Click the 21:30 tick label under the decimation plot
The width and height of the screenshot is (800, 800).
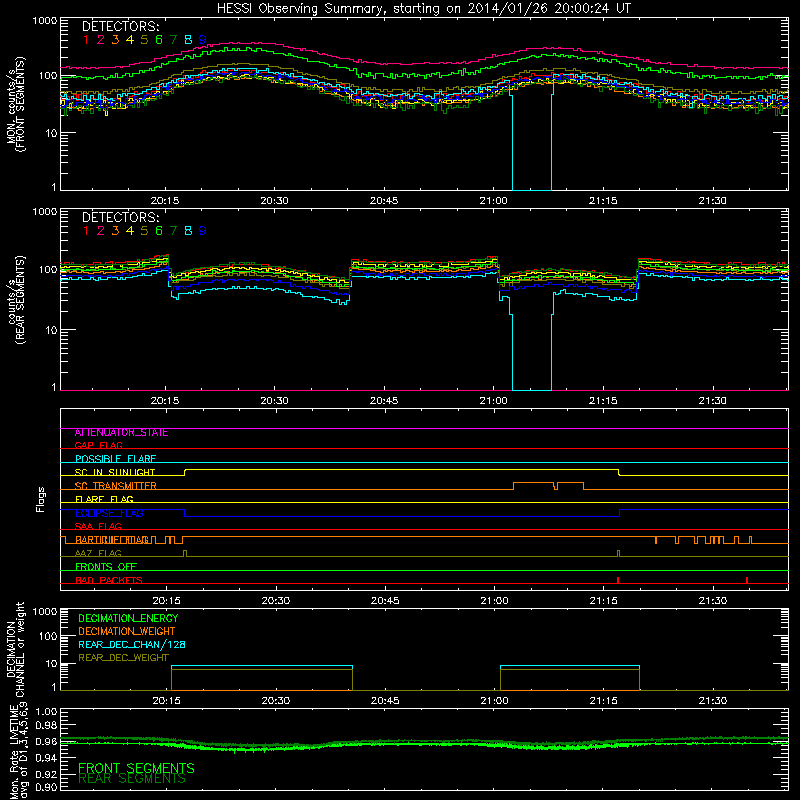tap(712, 701)
